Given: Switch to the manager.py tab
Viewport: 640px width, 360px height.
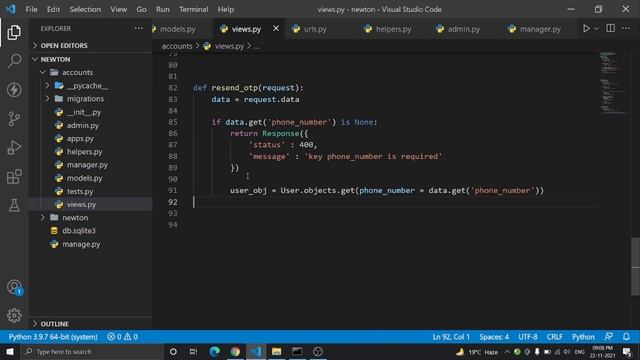Looking at the screenshot, I should point(540,29).
